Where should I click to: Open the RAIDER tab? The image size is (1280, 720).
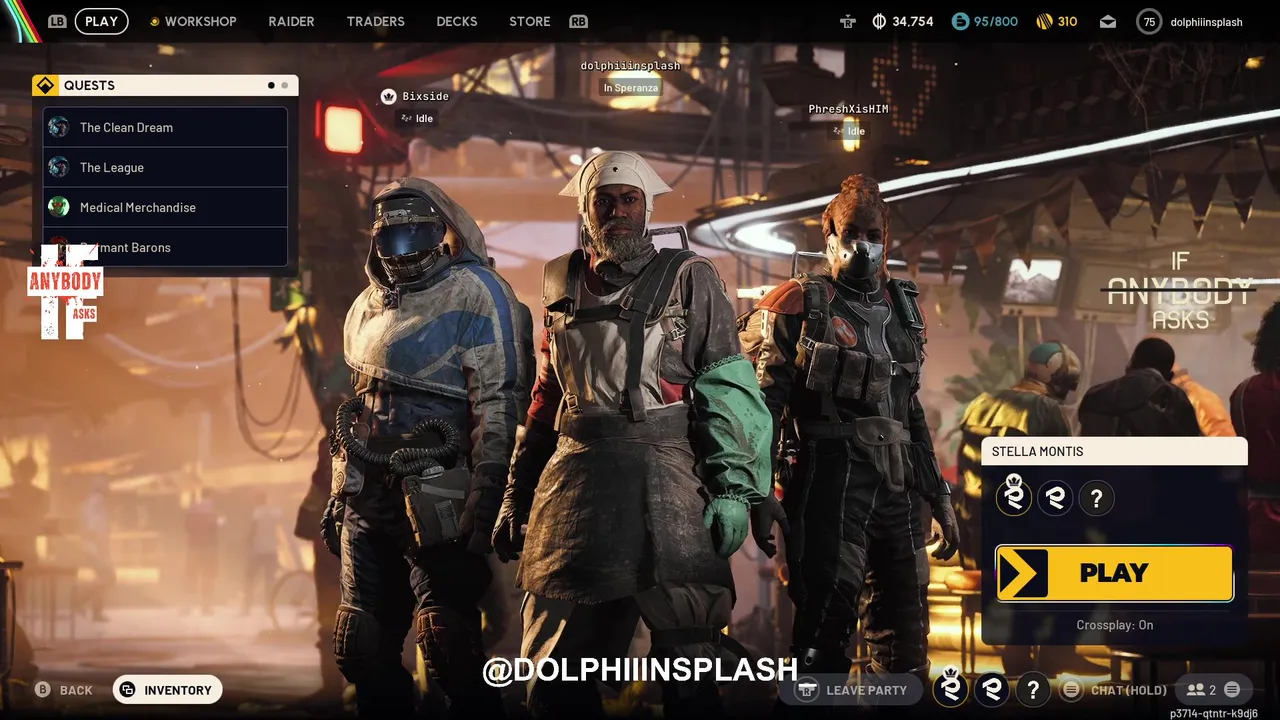pos(291,21)
